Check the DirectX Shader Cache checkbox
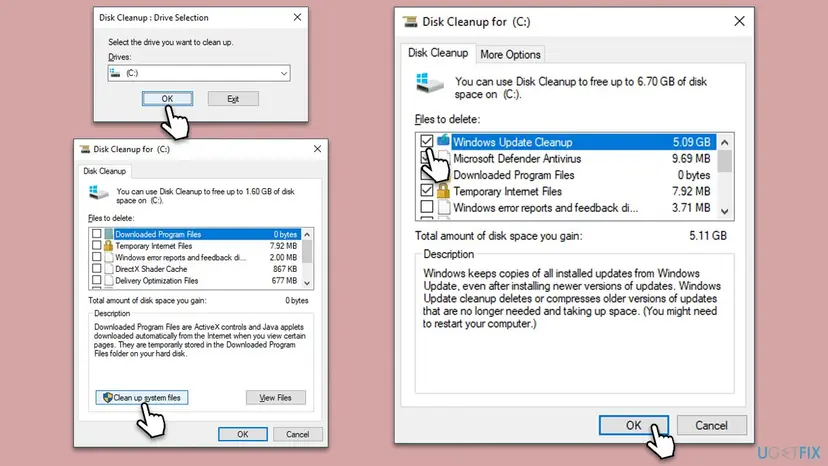Screen dimensions: 828x466 click(x=97, y=268)
